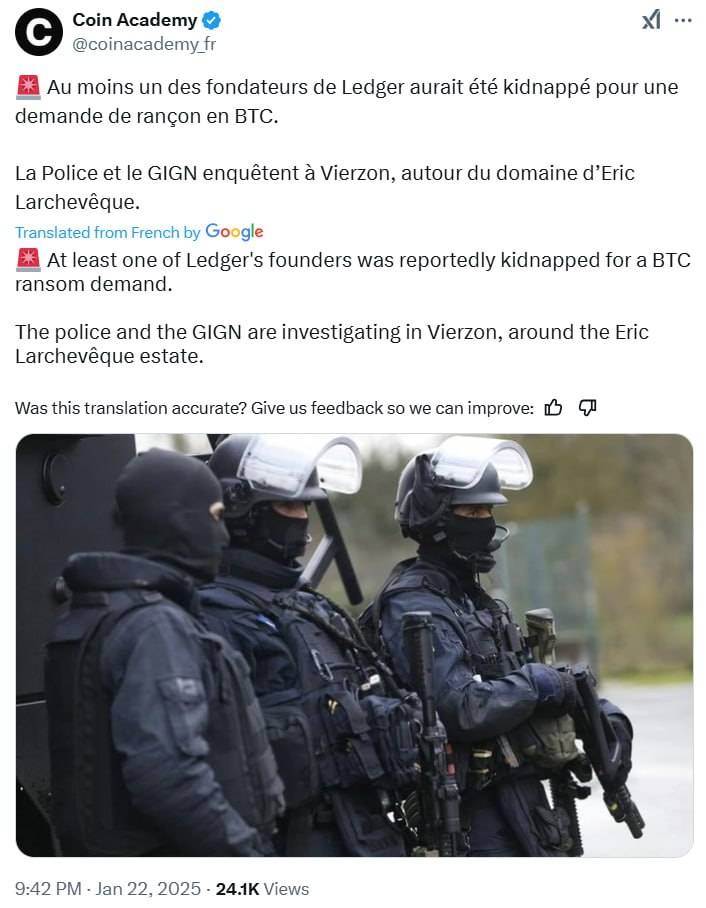706x908 pixels.
Task: Open the Coin Academy display name
Action: coord(134,20)
